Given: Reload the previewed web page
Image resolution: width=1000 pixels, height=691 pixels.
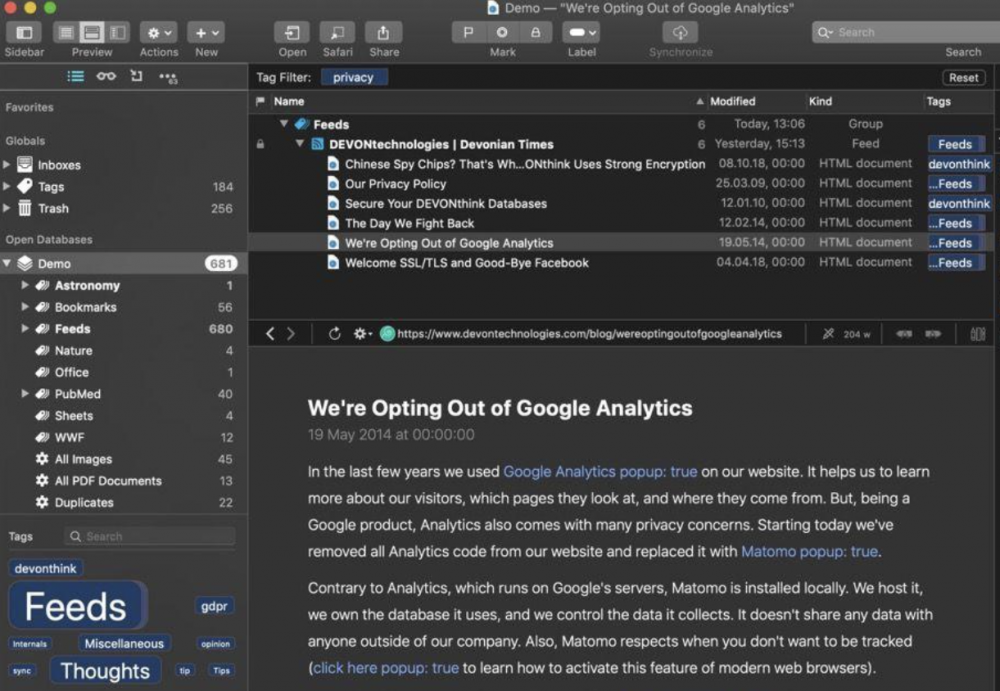Looking at the screenshot, I should pyautogui.click(x=334, y=334).
